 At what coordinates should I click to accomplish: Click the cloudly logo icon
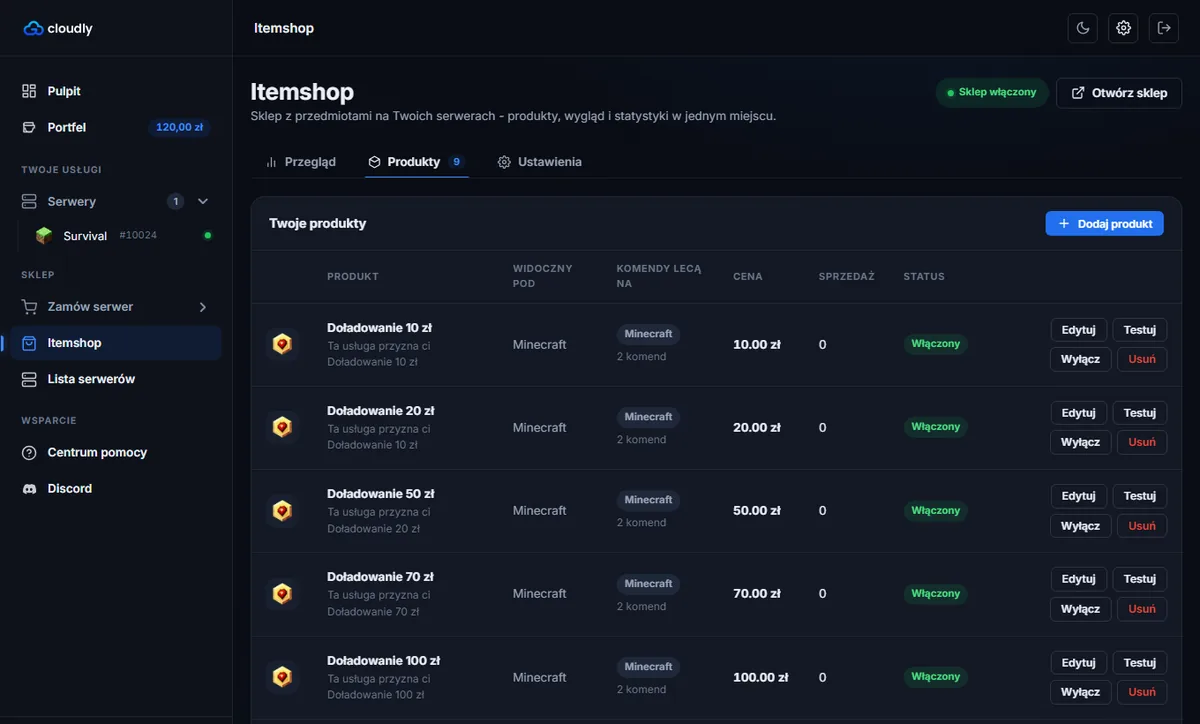click(x=33, y=28)
